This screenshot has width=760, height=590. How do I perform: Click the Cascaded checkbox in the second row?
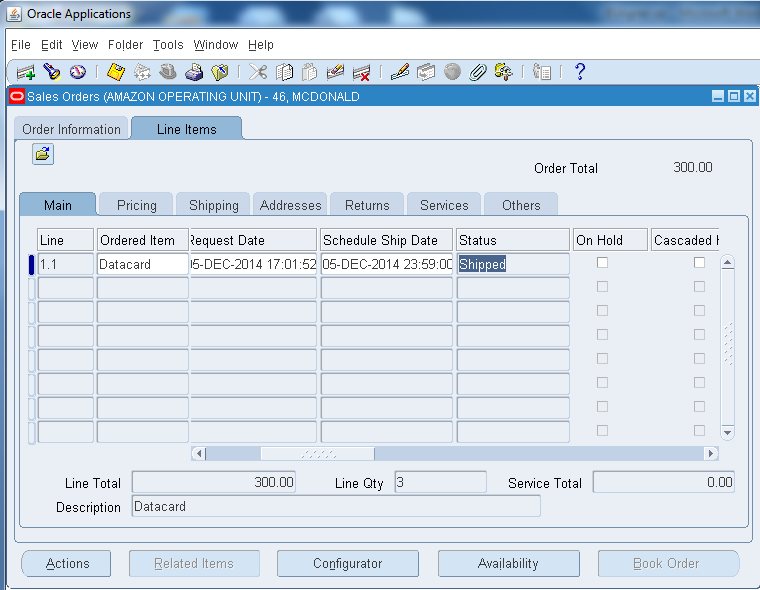pos(699,287)
